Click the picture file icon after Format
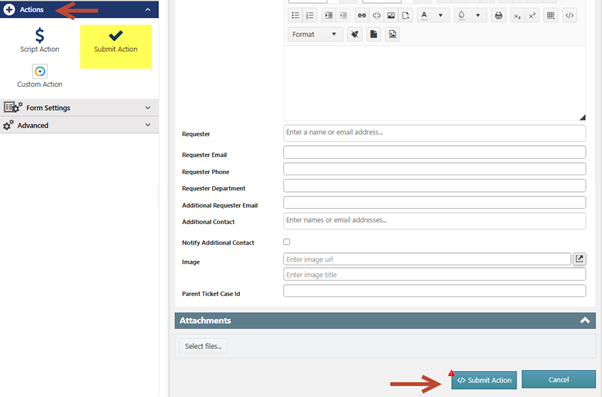The height and width of the screenshot is (397, 602). click(392, 34)
